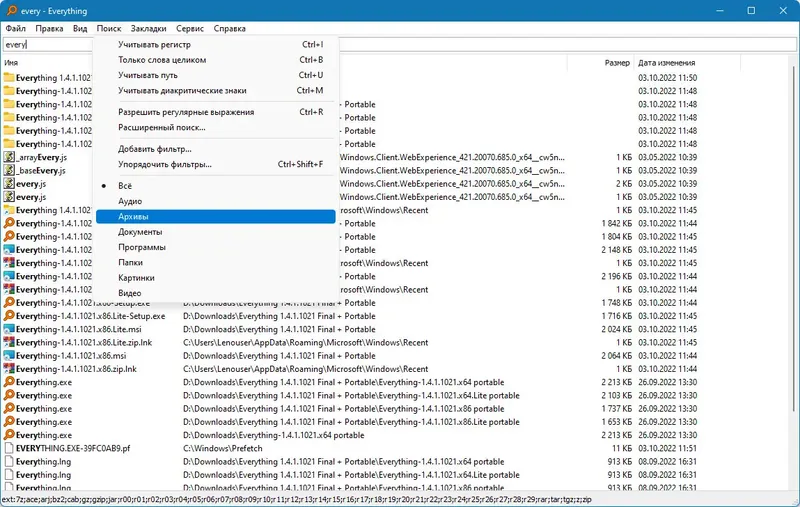
Task: Toggle Учитывать регистр option
Action: point(216,44)
